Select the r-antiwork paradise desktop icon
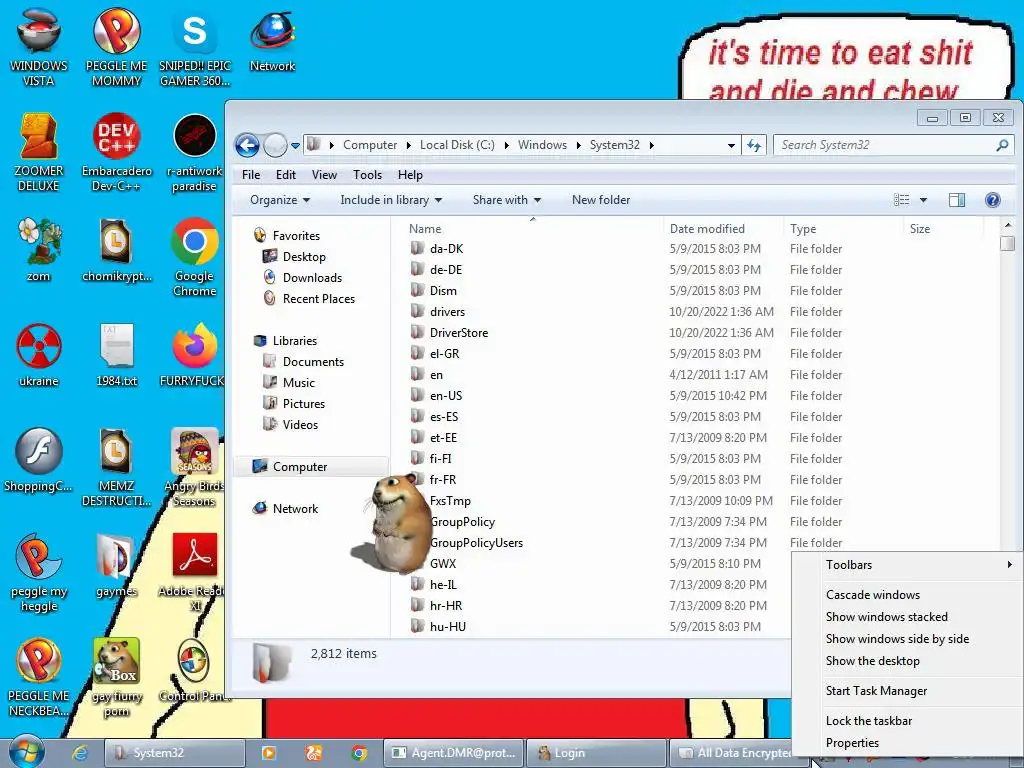 coord(195,152)
